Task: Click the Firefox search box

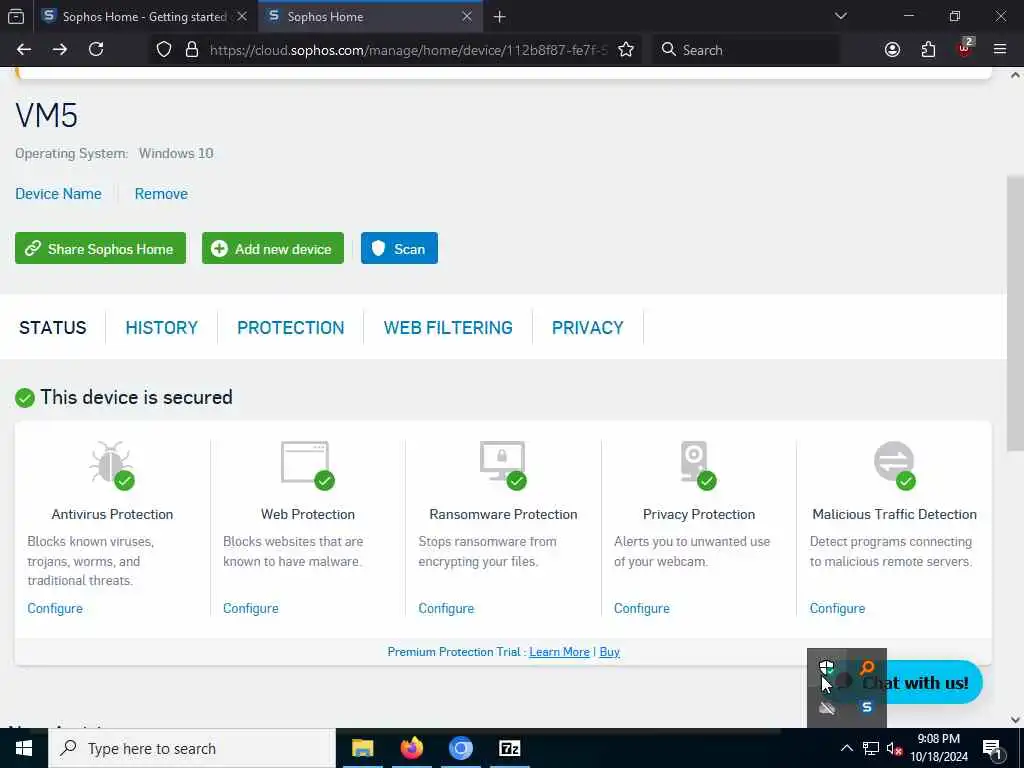Action: point(746,50)
